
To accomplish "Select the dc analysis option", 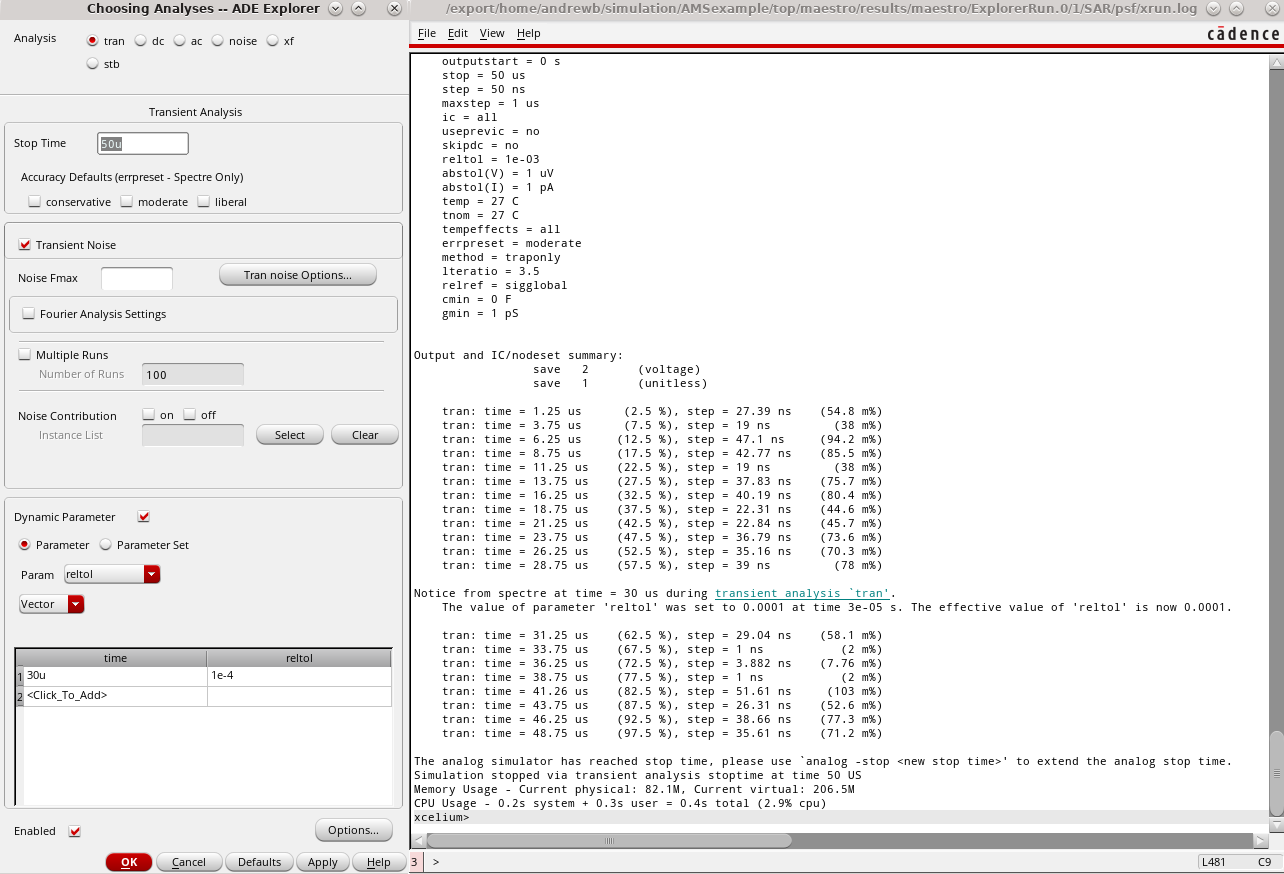I will coord(141,42).
